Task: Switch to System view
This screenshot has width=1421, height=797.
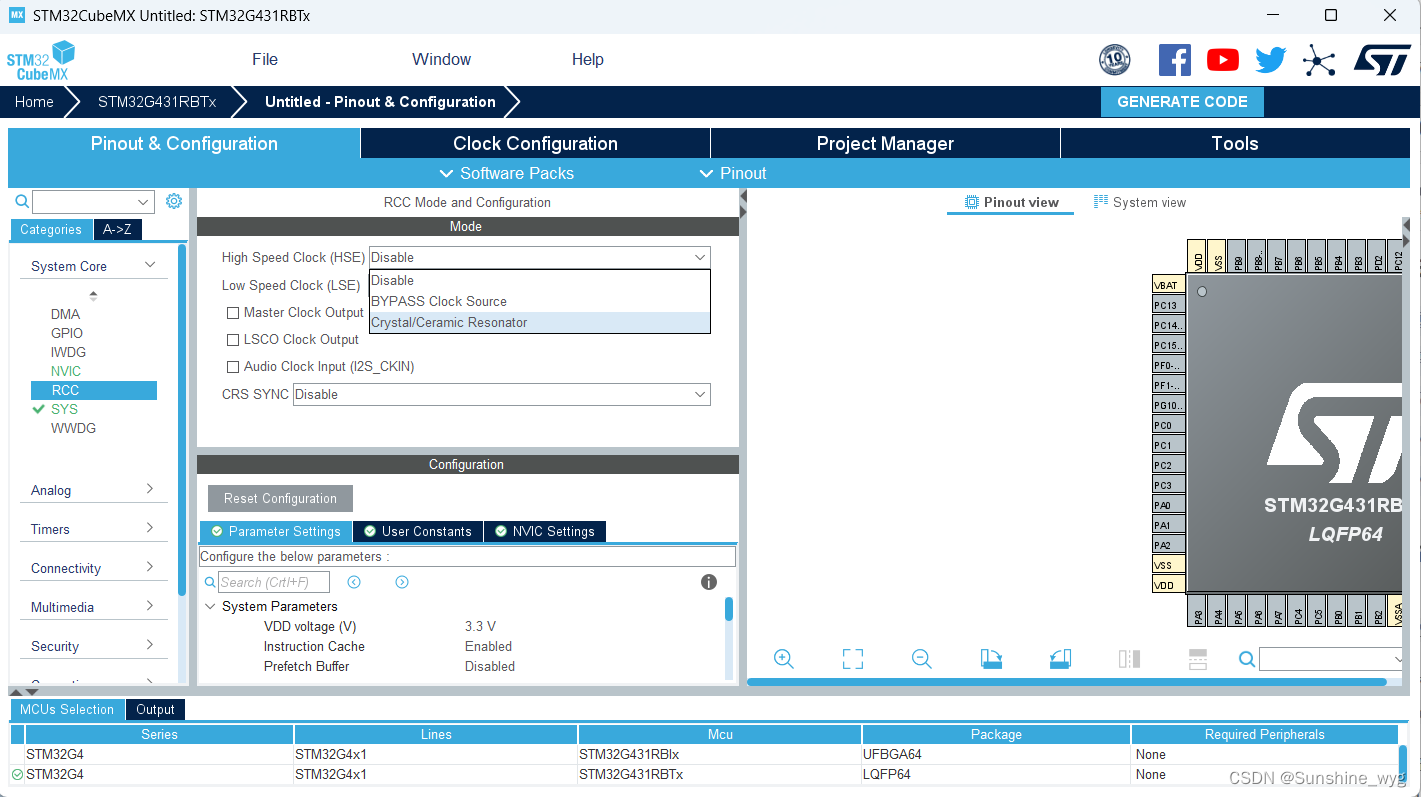Action: (1139, 202)
